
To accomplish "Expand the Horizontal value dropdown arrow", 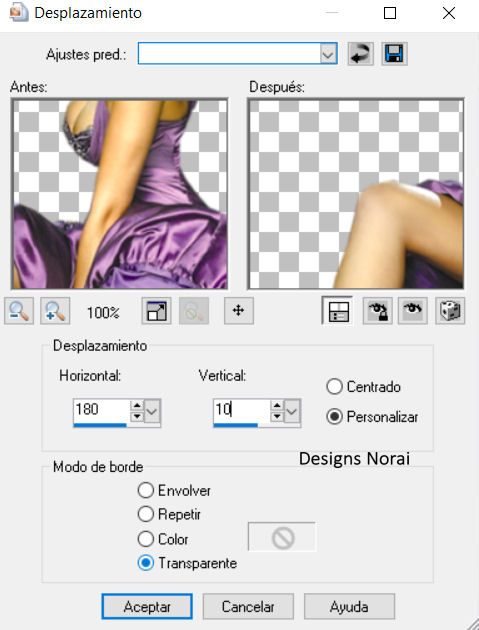I will [152, 411].
